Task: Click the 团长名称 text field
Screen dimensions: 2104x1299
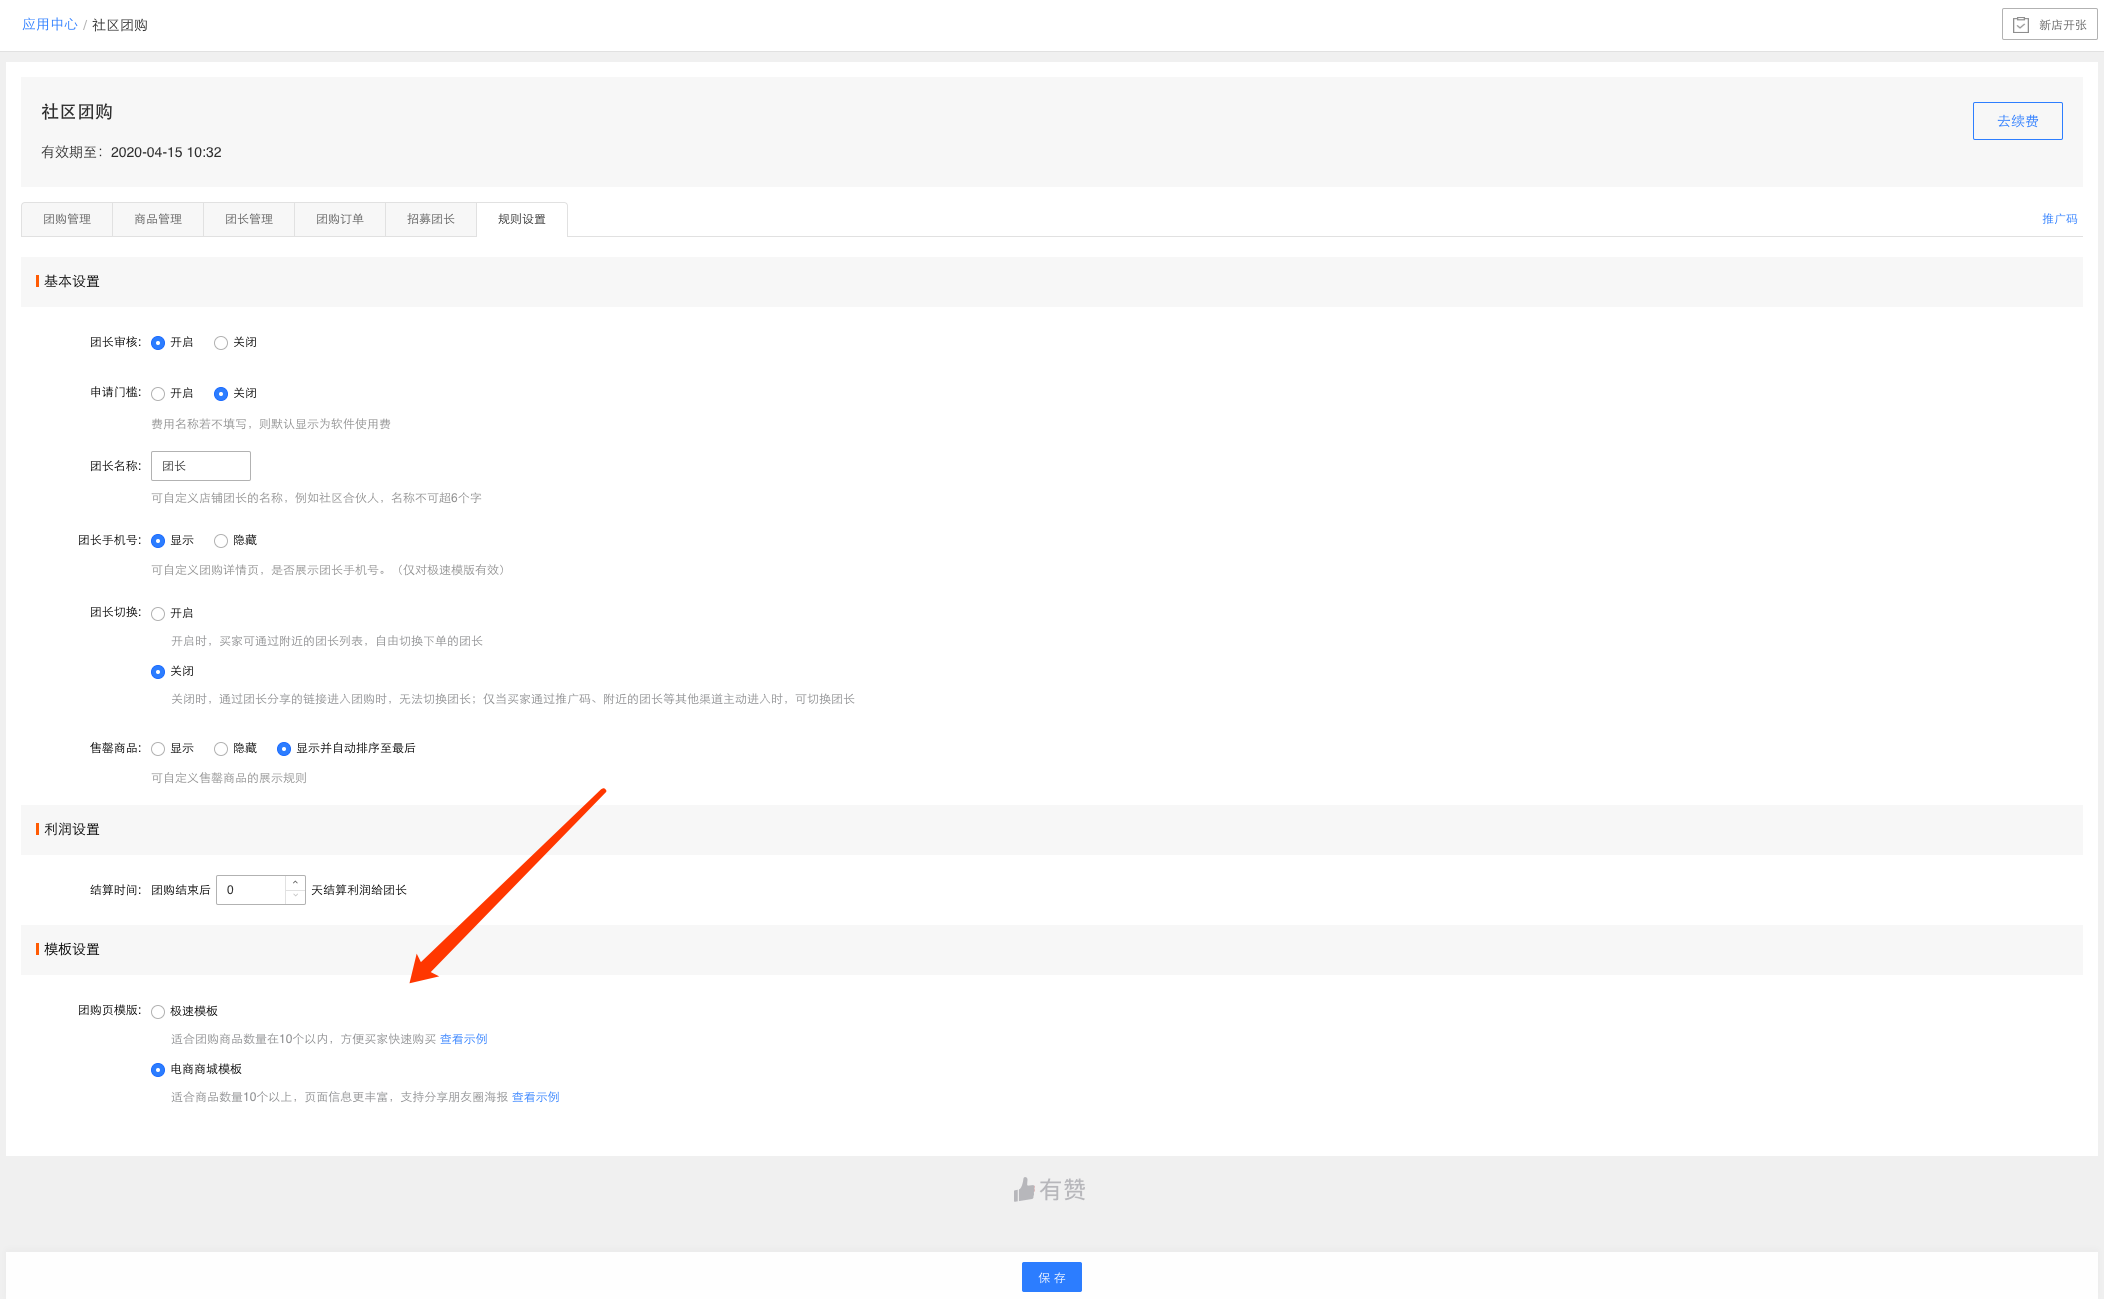Action: (x=201, y=466)
